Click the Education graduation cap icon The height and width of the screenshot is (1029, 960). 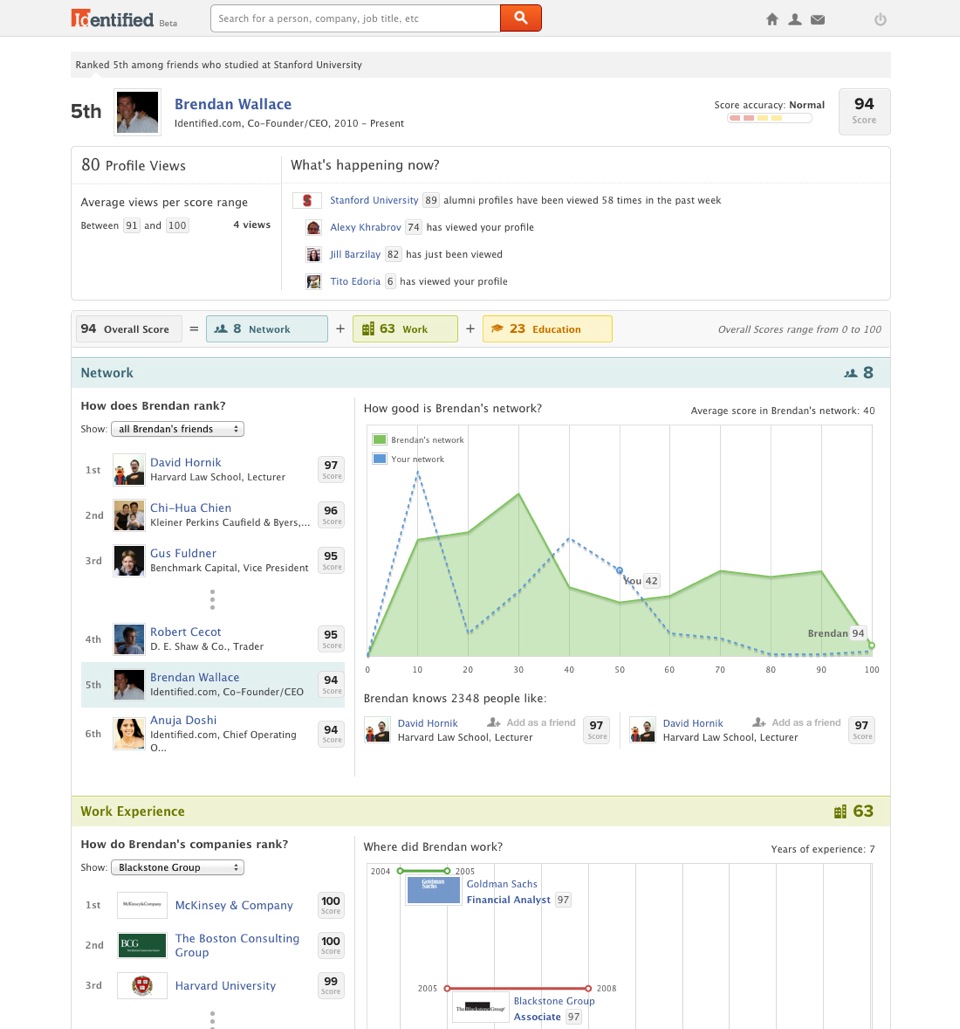click(x=497, y=328)
